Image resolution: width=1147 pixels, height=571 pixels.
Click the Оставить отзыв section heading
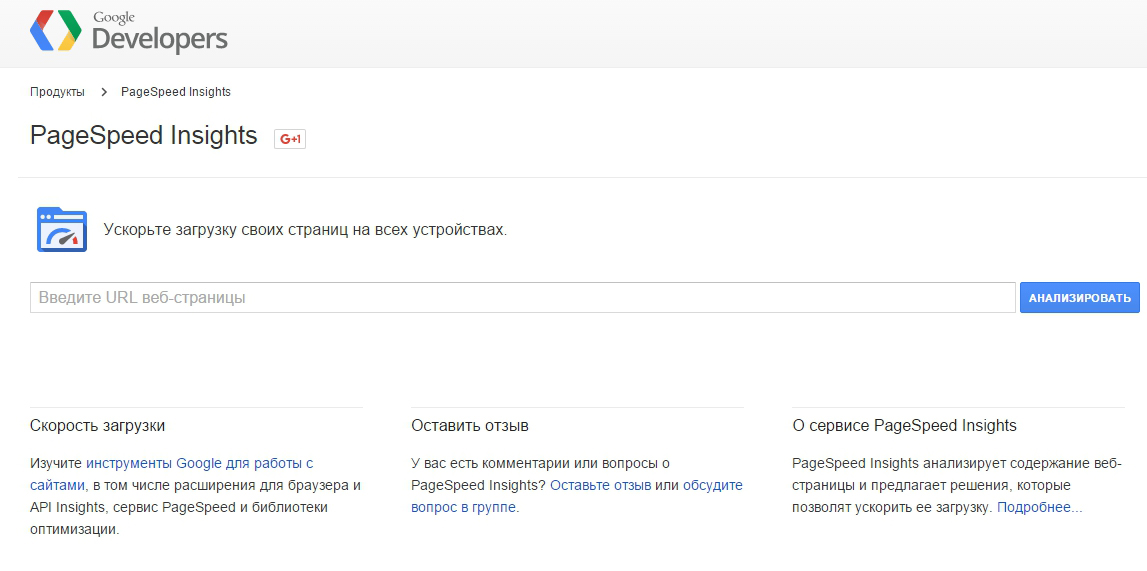pos(470,426)
